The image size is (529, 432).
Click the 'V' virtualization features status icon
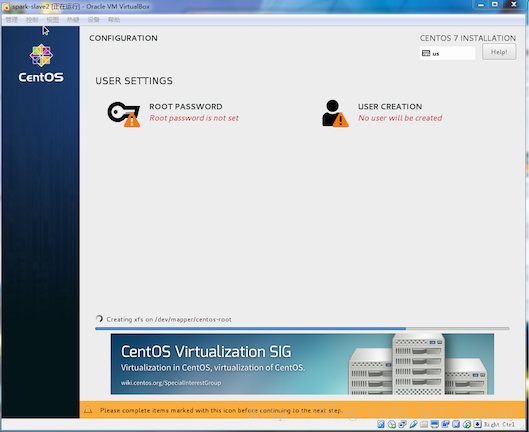point(456,424)
